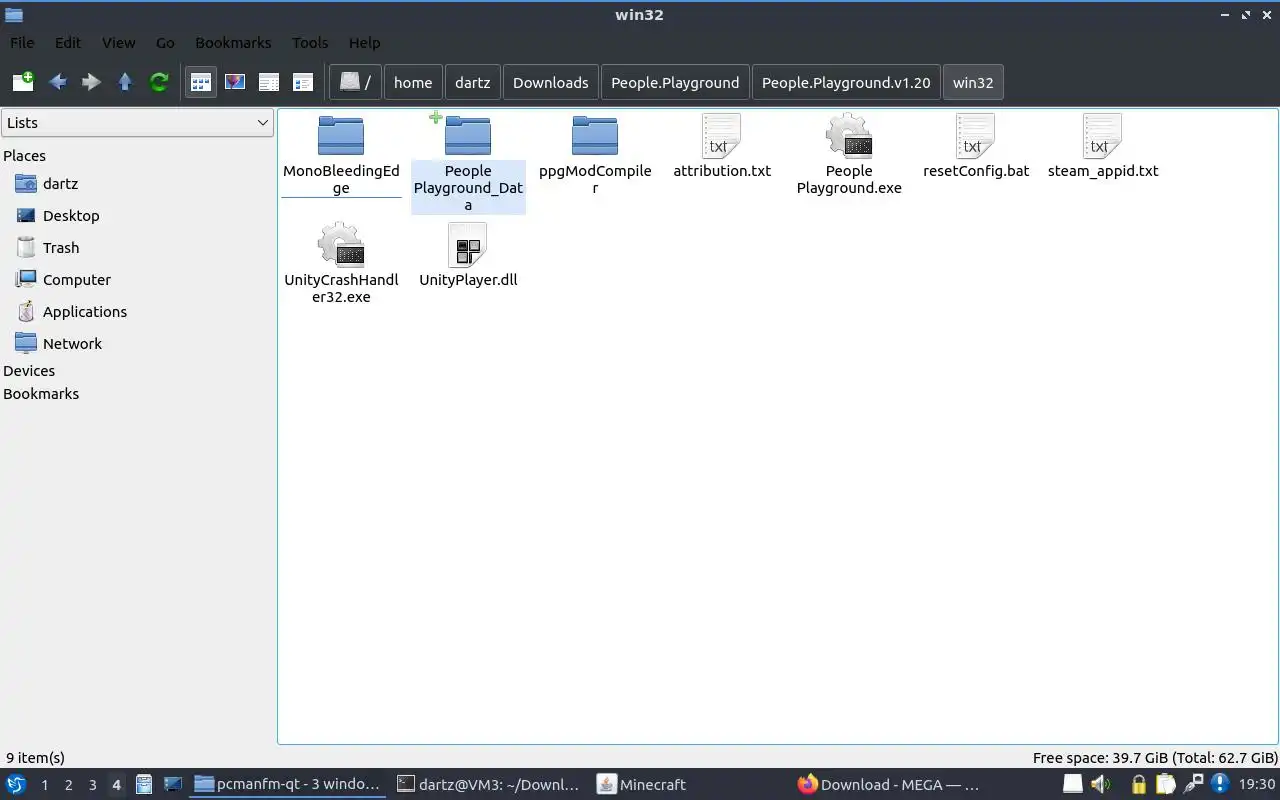
Task: Expand the Lists side pane dropdown
Action: (x=137, y=123)
